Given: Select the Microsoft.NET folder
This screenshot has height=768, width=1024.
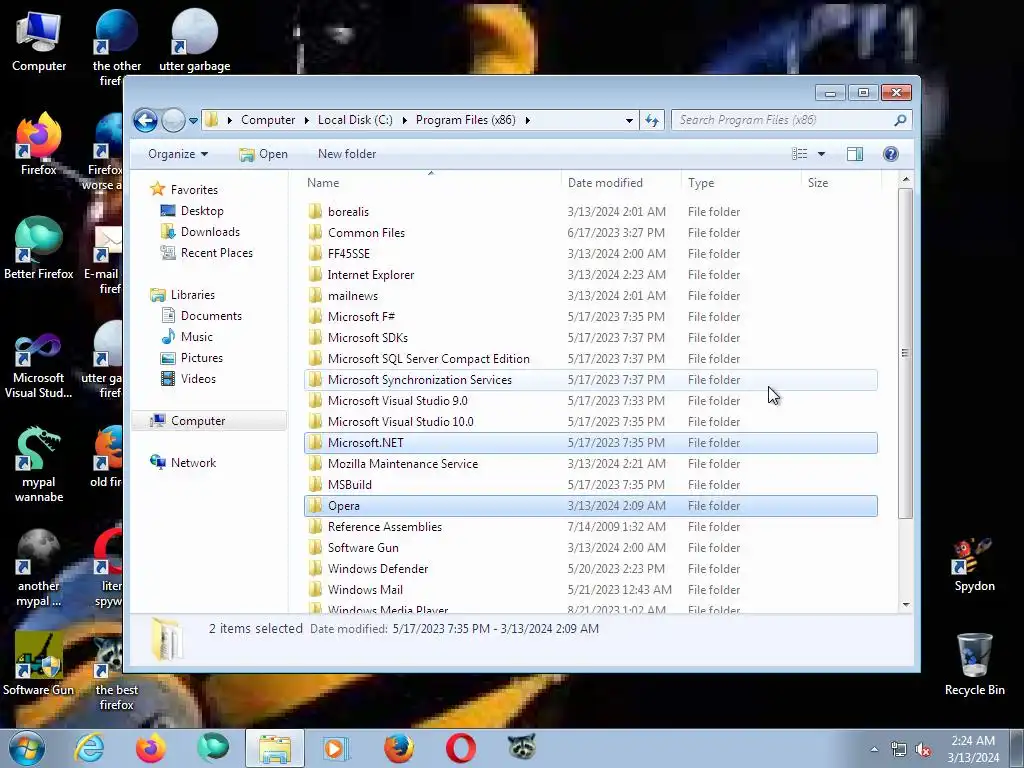Looking at the screenshot, I should click(x=590, y=443).
